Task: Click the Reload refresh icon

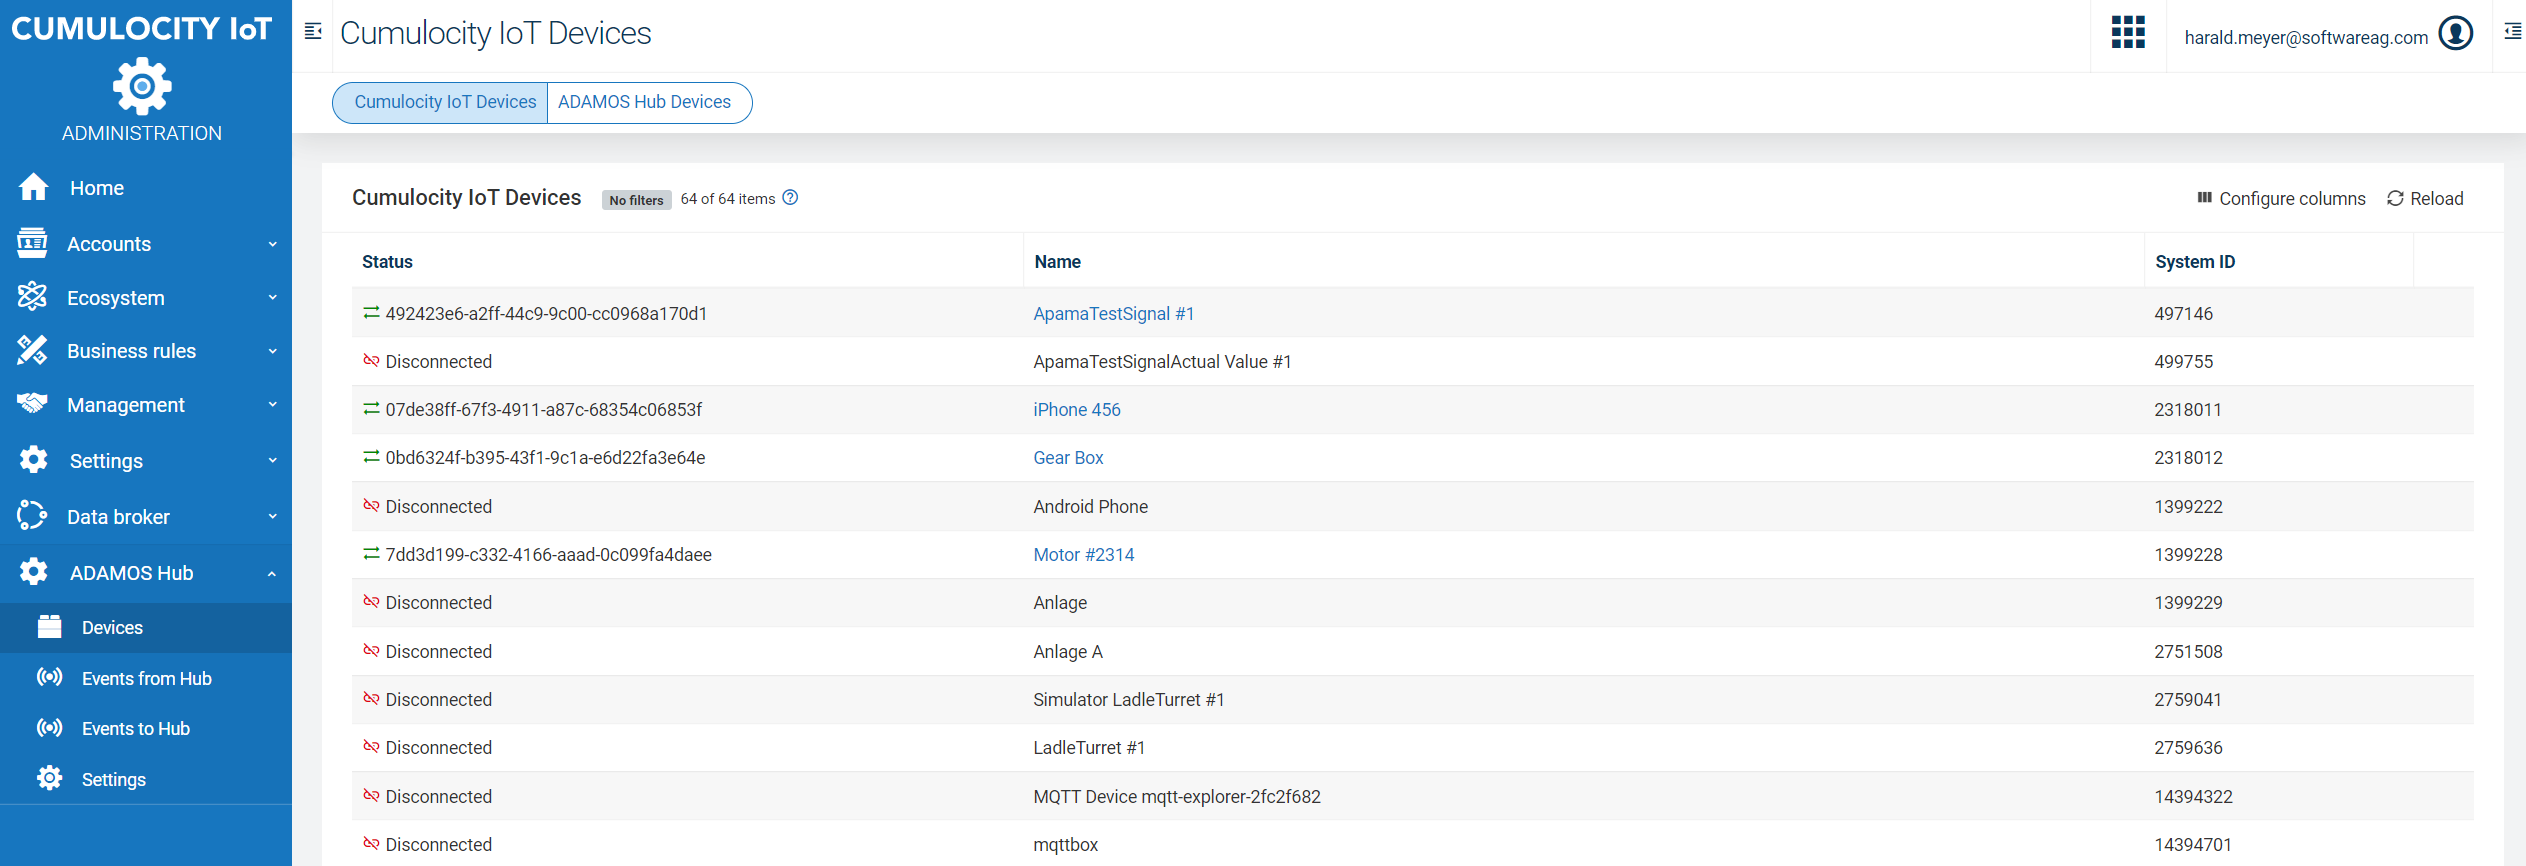Action: tap(2395, 198)
